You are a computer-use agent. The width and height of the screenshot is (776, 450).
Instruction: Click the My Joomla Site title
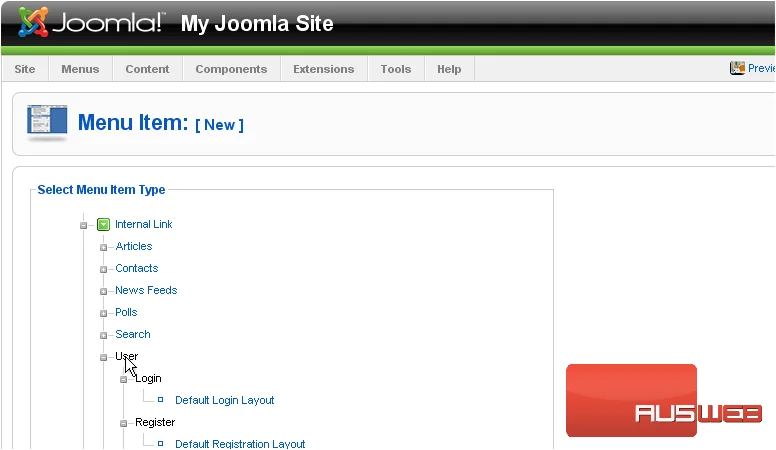click(257, 23)
